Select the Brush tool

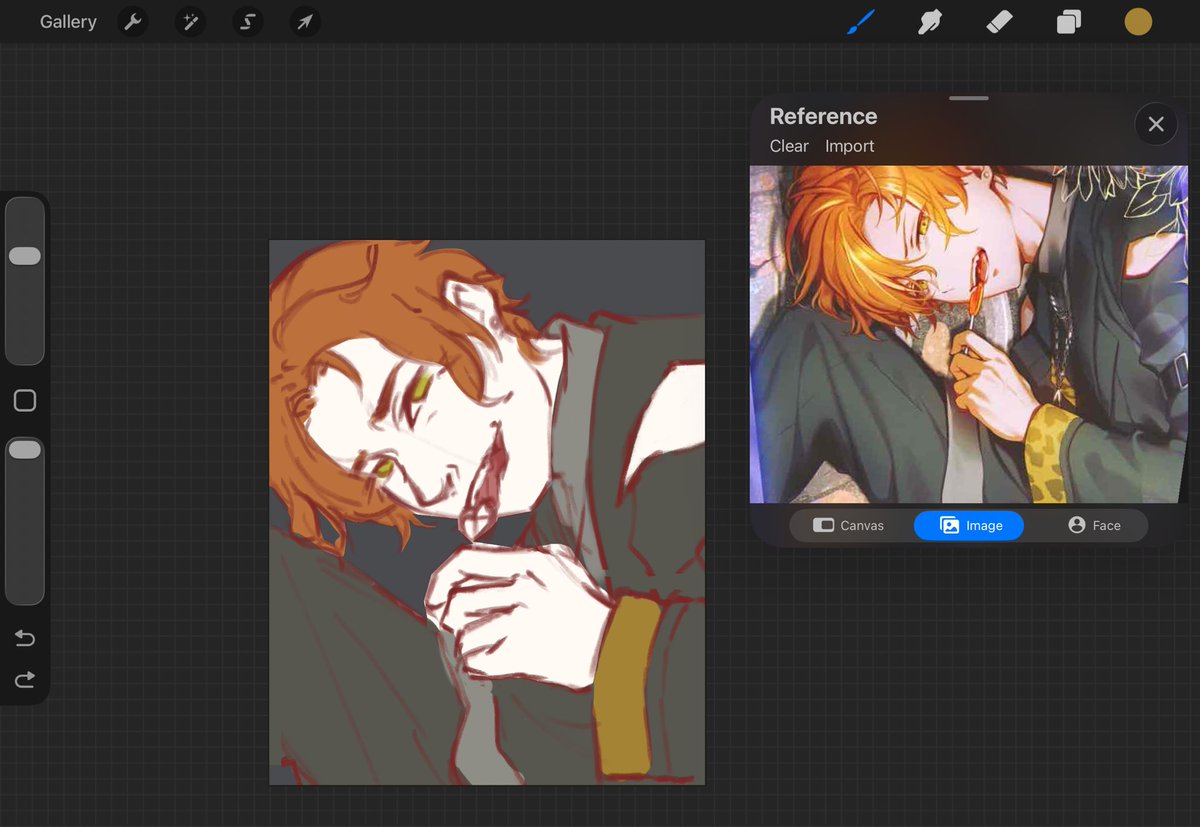pyautogui.click(x=861, y=21)
